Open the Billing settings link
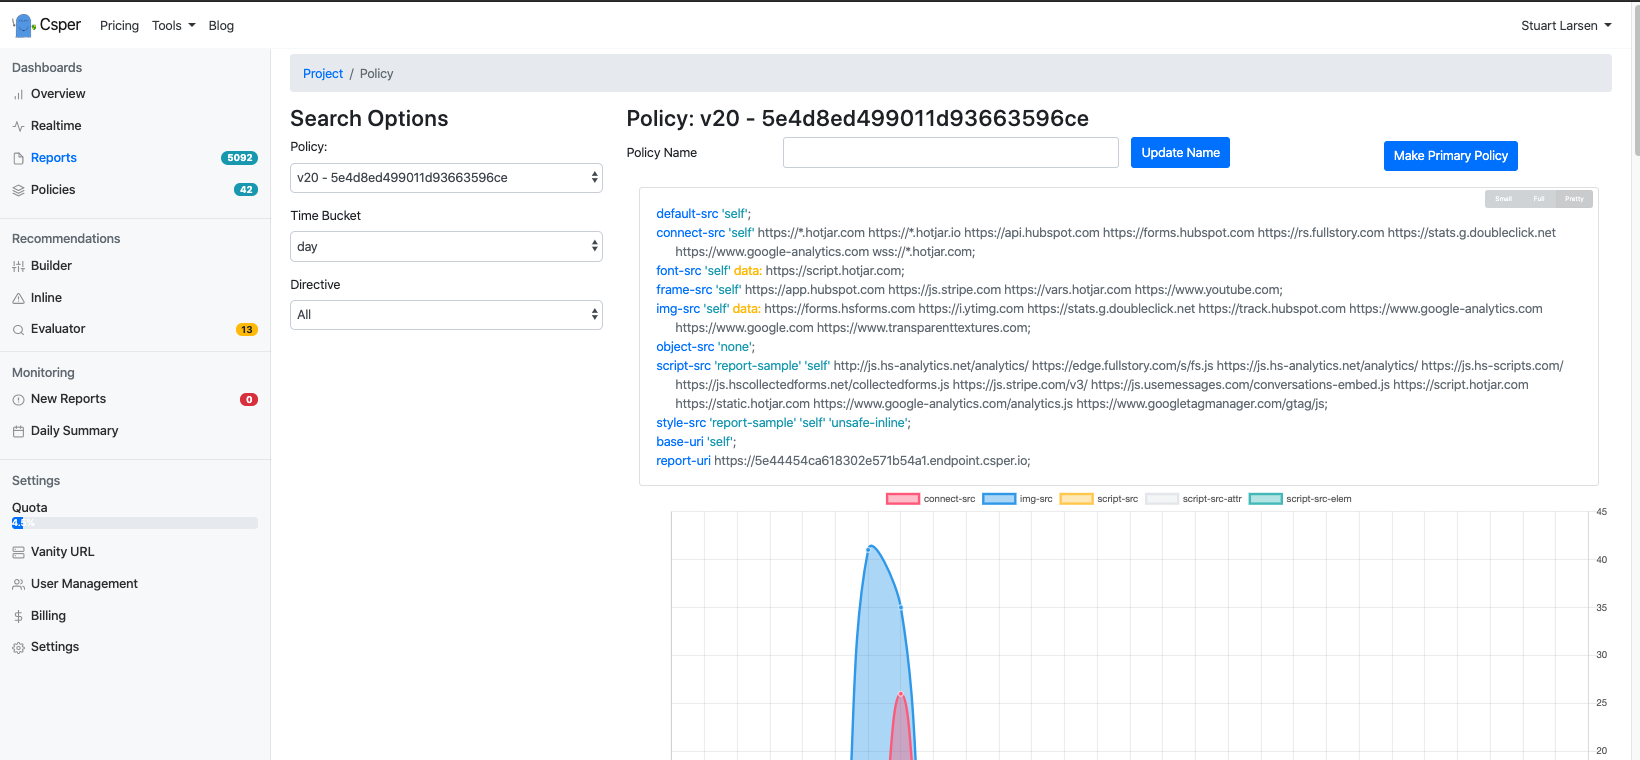 click(x=48, y=616)
